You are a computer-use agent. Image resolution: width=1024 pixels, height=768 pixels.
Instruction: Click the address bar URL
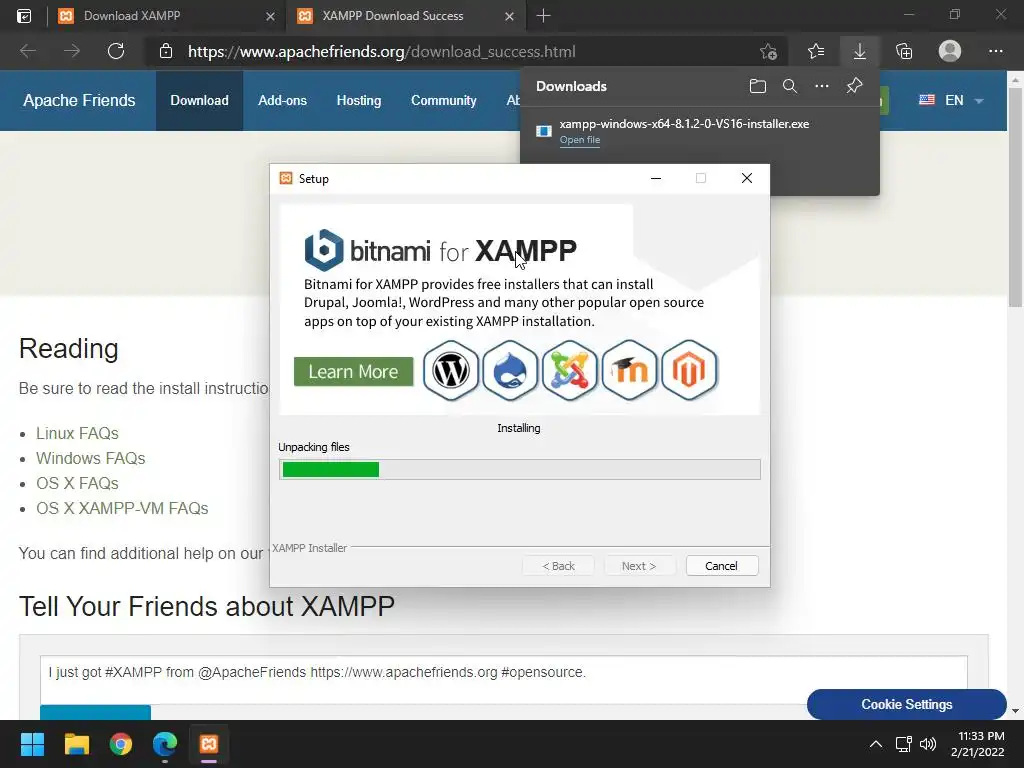381,52
